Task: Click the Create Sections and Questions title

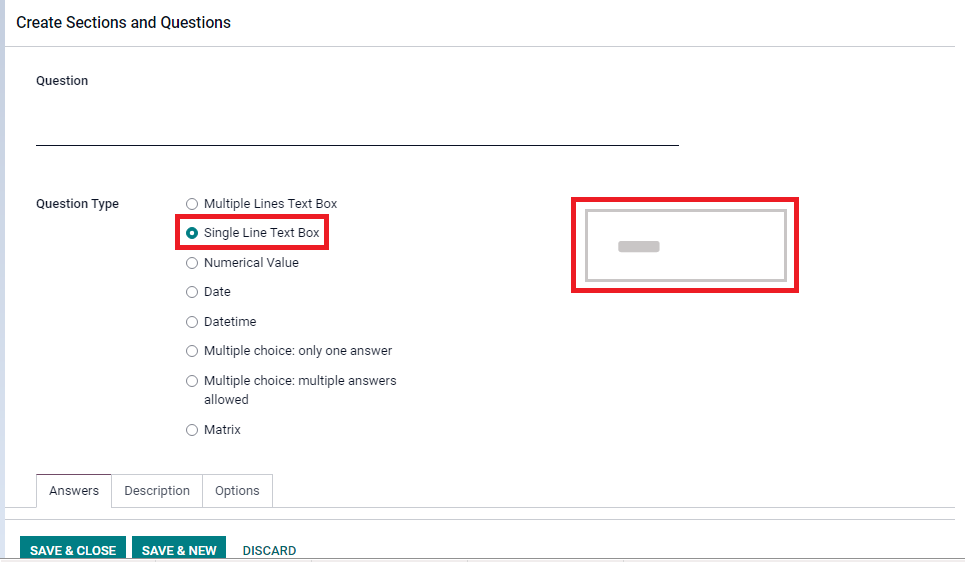Action: pos(123,22)
